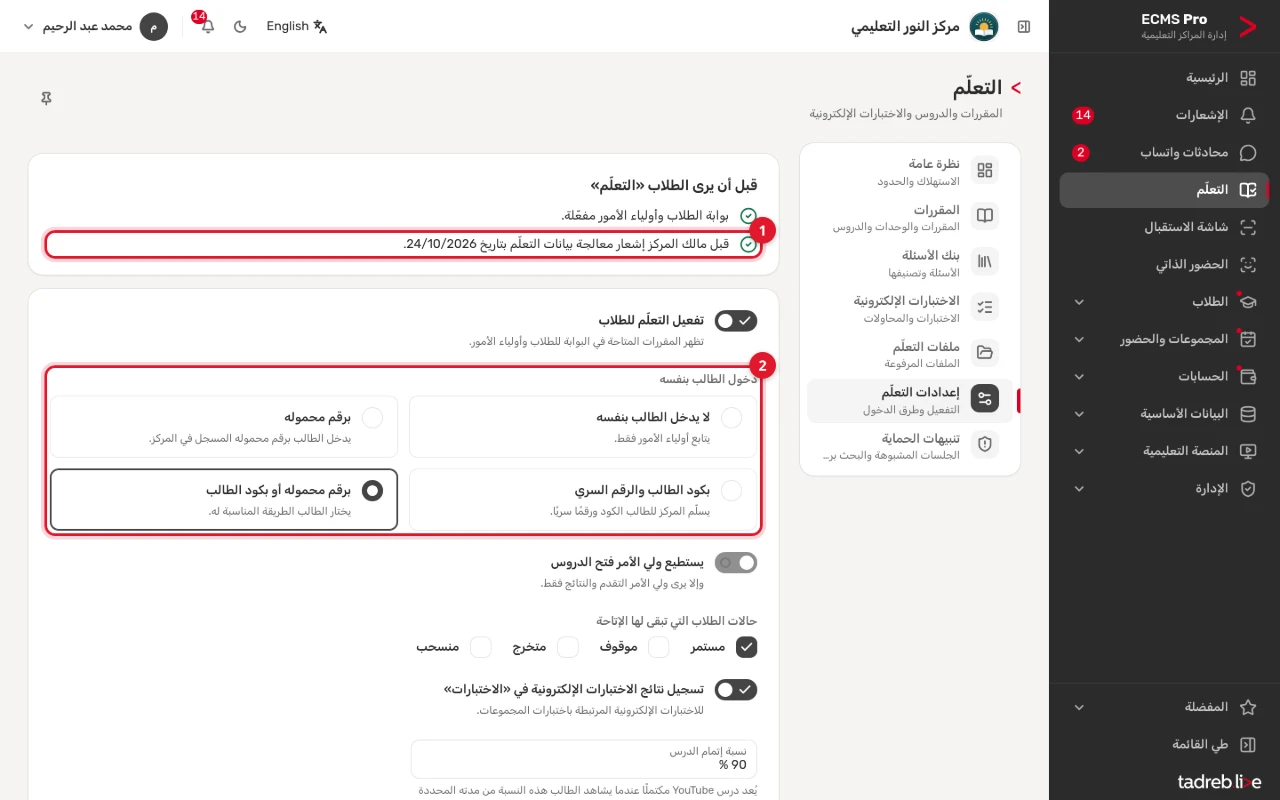Check the موقوف status checkbox

point(659,647)
